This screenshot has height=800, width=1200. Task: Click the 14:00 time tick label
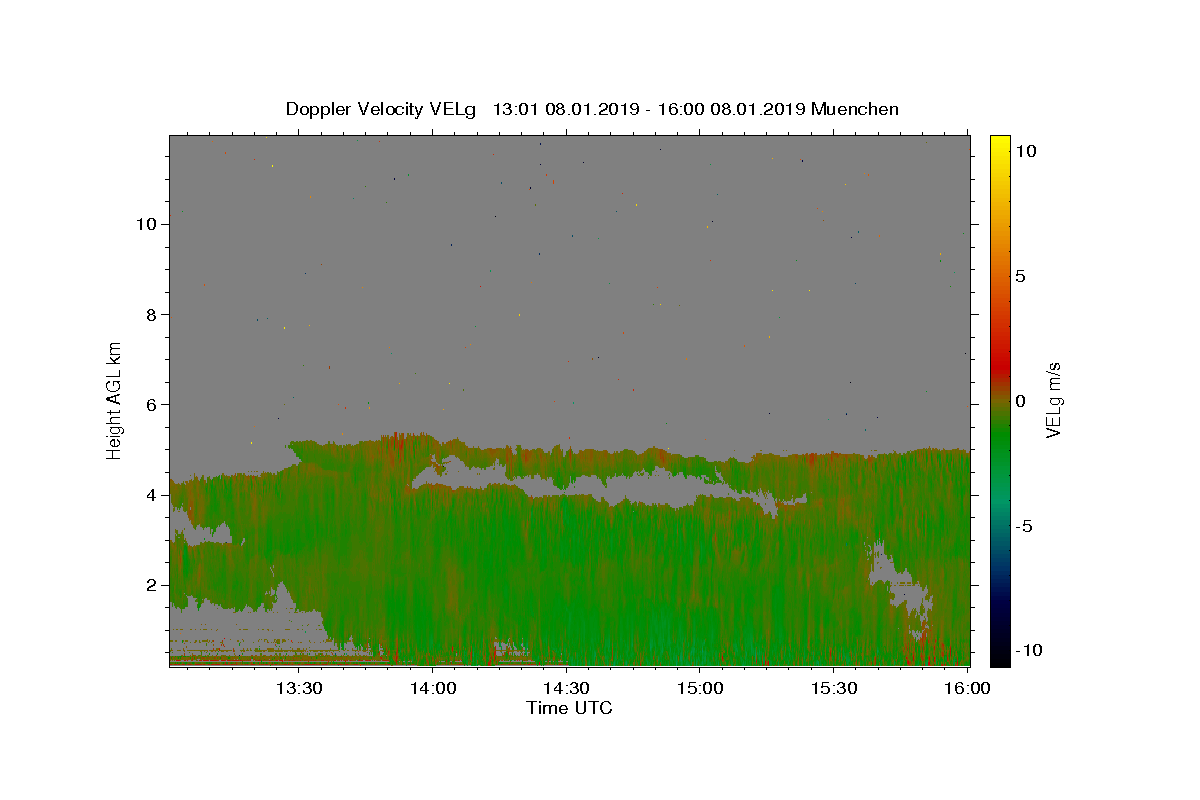coord(432,688)
